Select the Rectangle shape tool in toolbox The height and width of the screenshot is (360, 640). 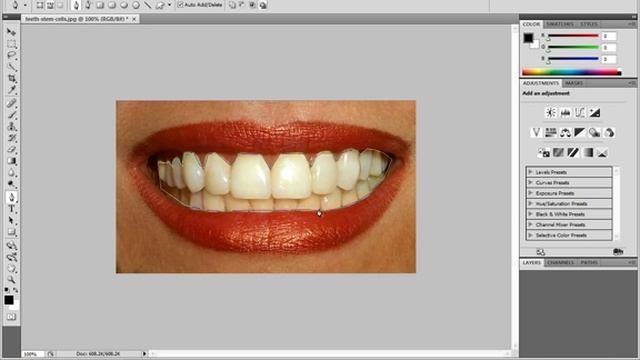point(11,232)
